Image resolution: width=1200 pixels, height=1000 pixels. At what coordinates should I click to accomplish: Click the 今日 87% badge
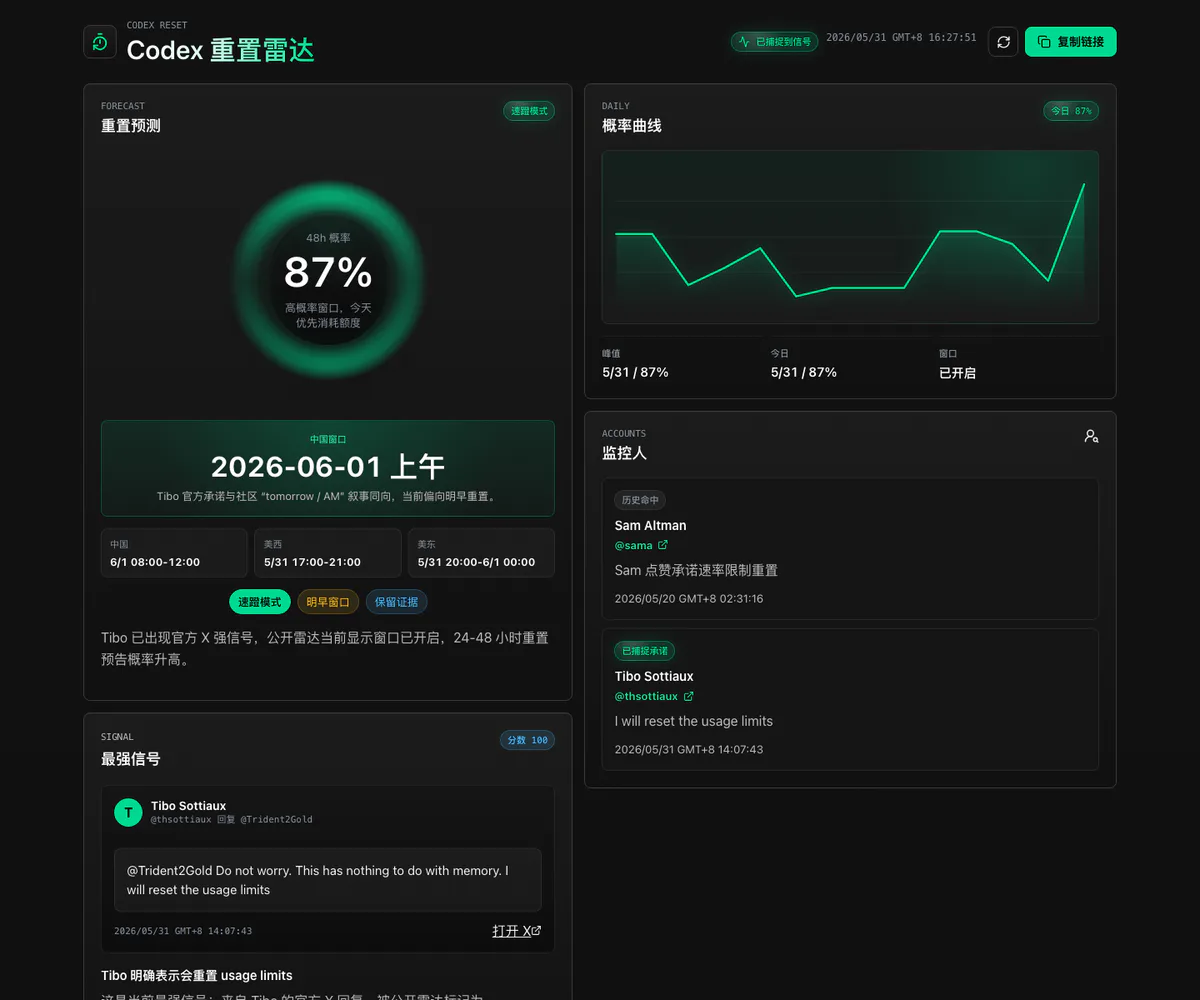point(1071,111)
